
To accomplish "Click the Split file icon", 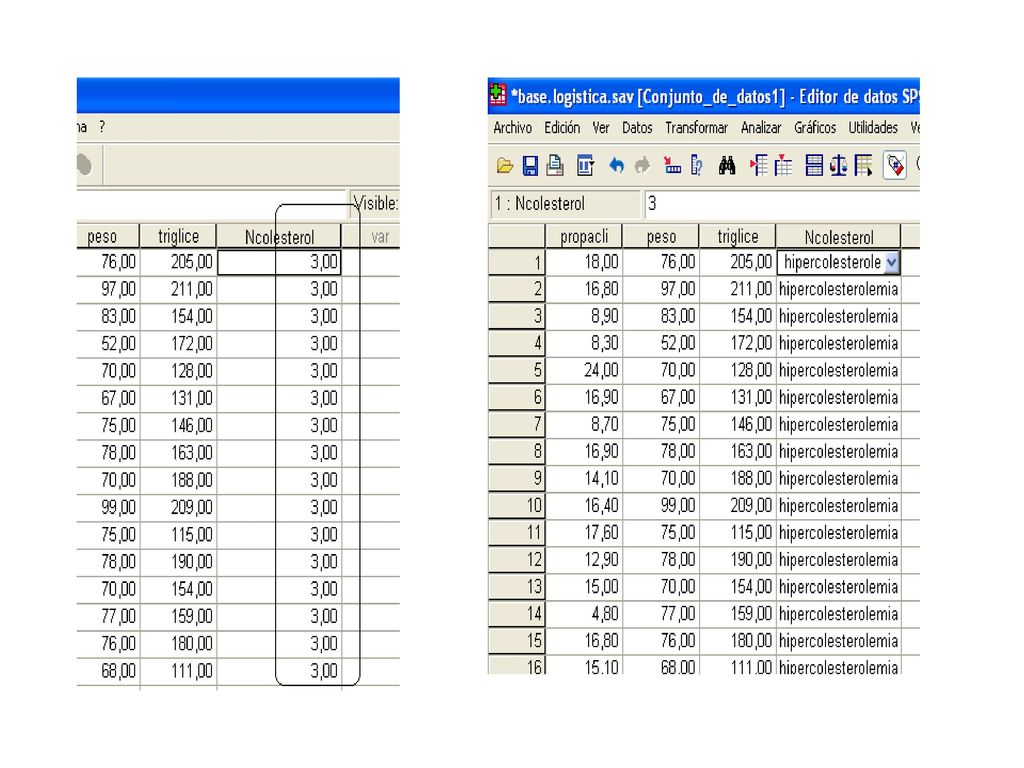I will point(814,166).
